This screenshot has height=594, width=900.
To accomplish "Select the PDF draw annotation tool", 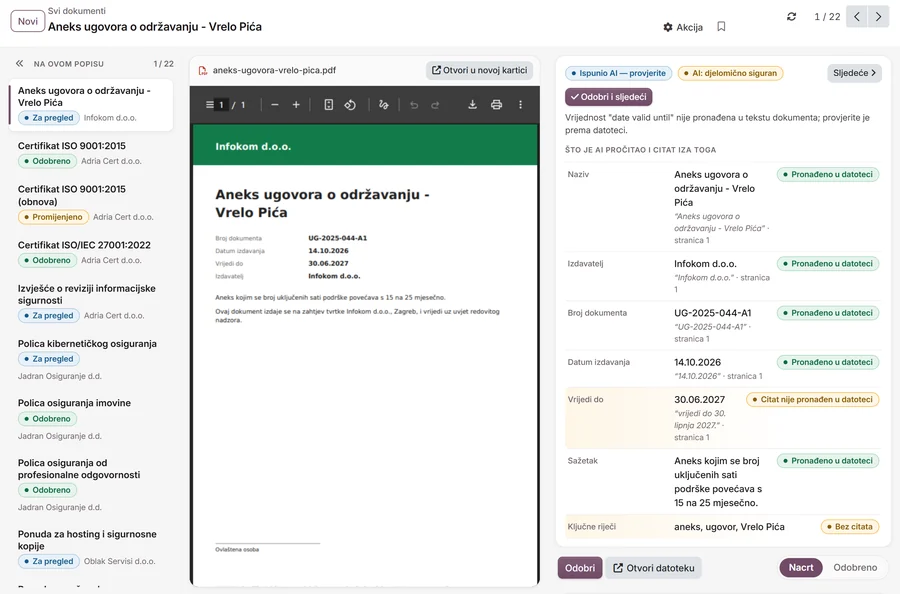I will coord(383,104).
